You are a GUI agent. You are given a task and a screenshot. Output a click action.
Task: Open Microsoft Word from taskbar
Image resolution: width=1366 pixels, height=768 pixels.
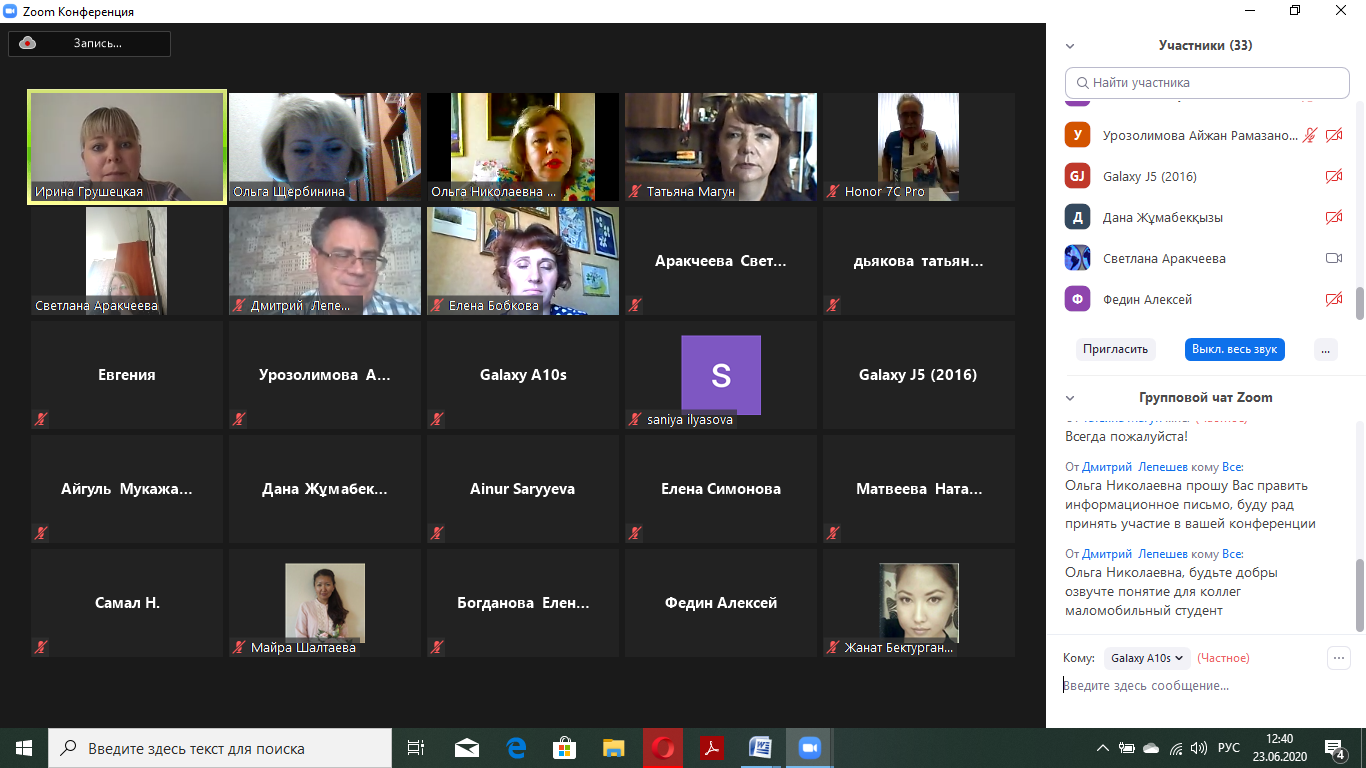point(760,748)
